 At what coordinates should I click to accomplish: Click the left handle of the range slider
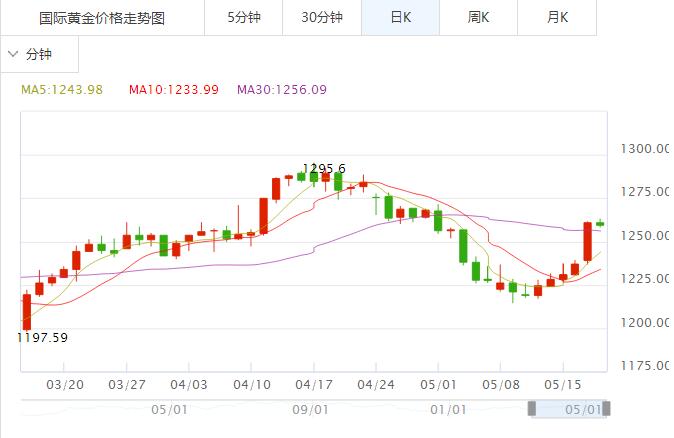pos(532,408)
